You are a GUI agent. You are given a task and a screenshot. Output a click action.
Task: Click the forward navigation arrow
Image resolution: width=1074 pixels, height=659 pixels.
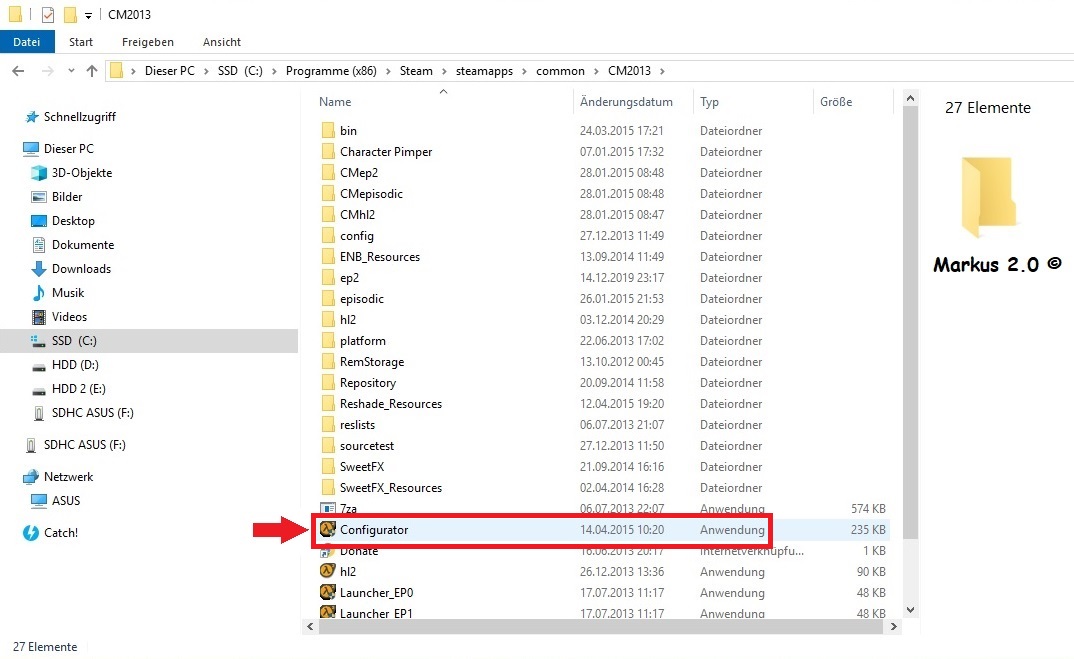[47, 71]
